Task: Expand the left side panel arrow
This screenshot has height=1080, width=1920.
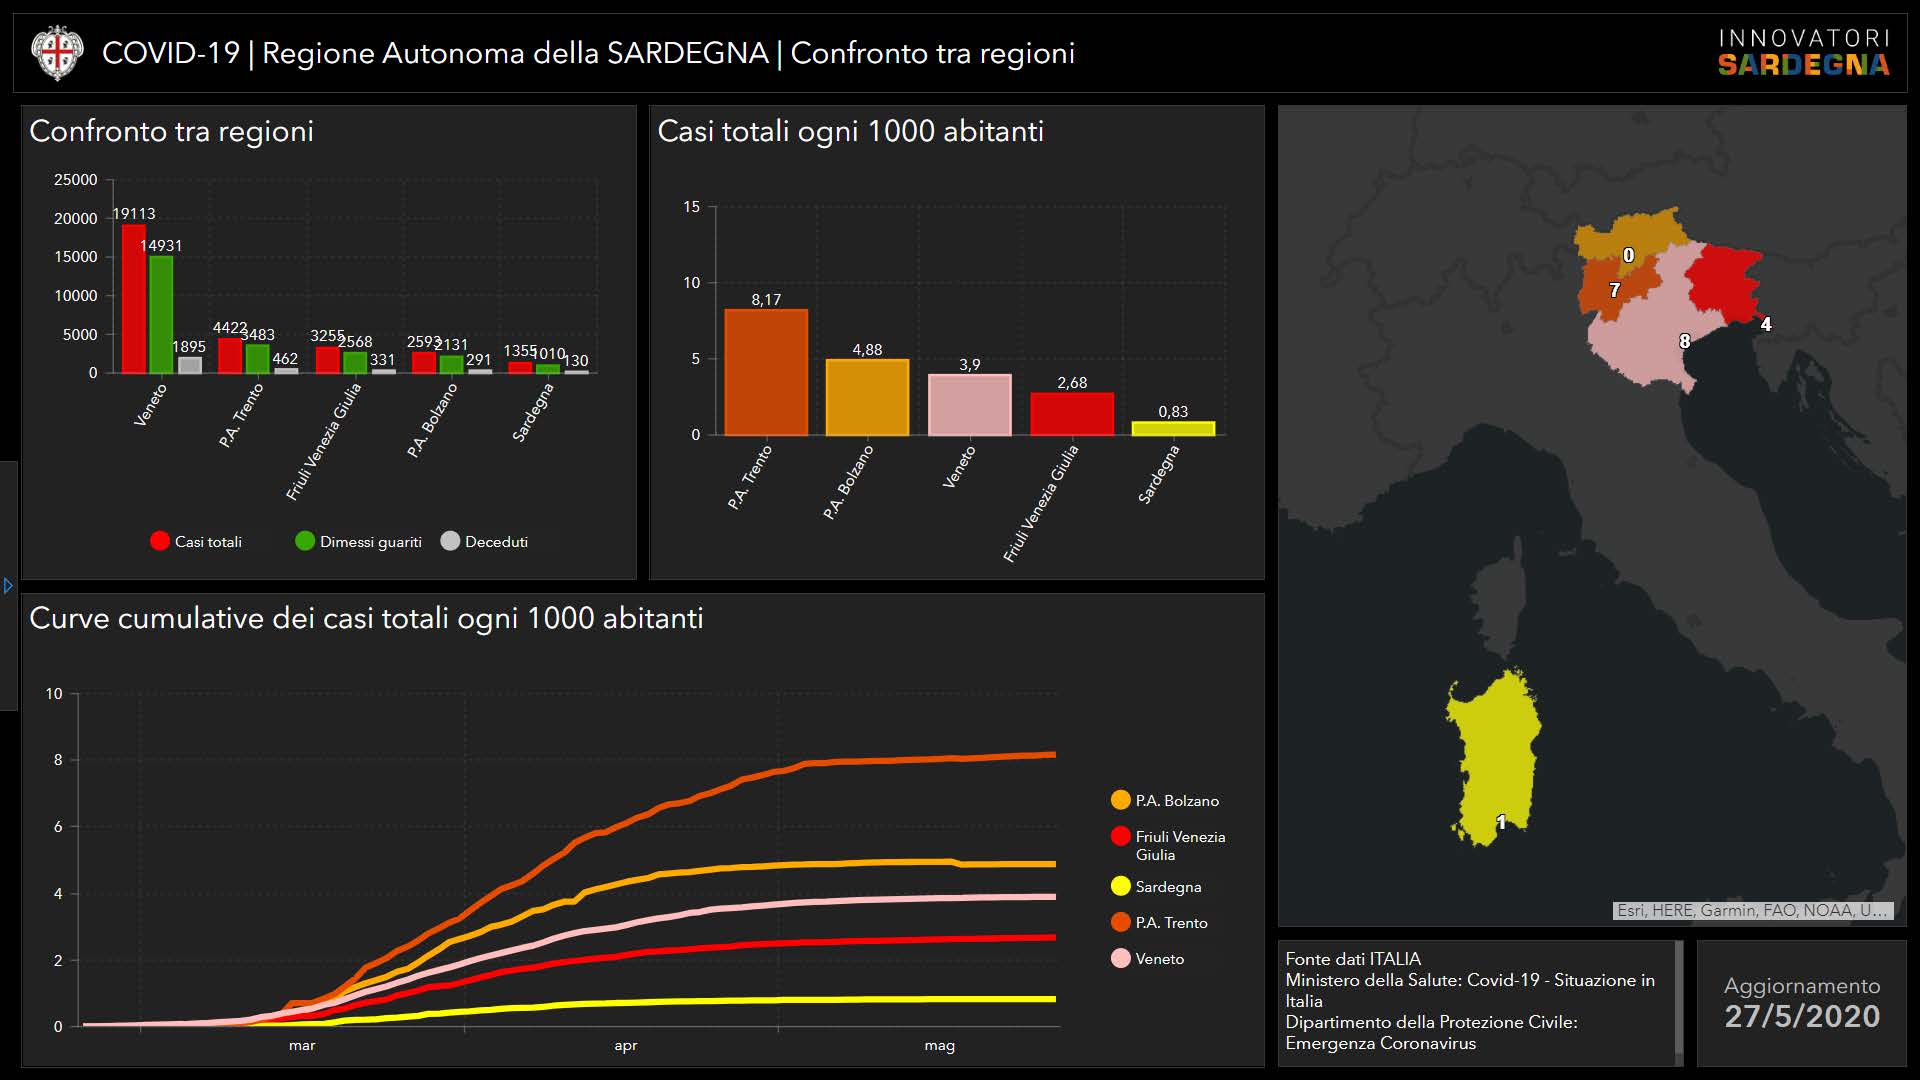Action: tap(8, 586)
